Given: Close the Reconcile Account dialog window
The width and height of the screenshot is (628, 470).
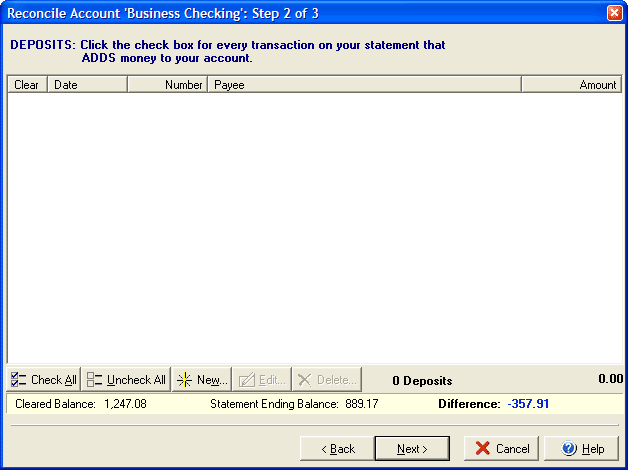Looking at the screenshot, I should coord(614,13).
